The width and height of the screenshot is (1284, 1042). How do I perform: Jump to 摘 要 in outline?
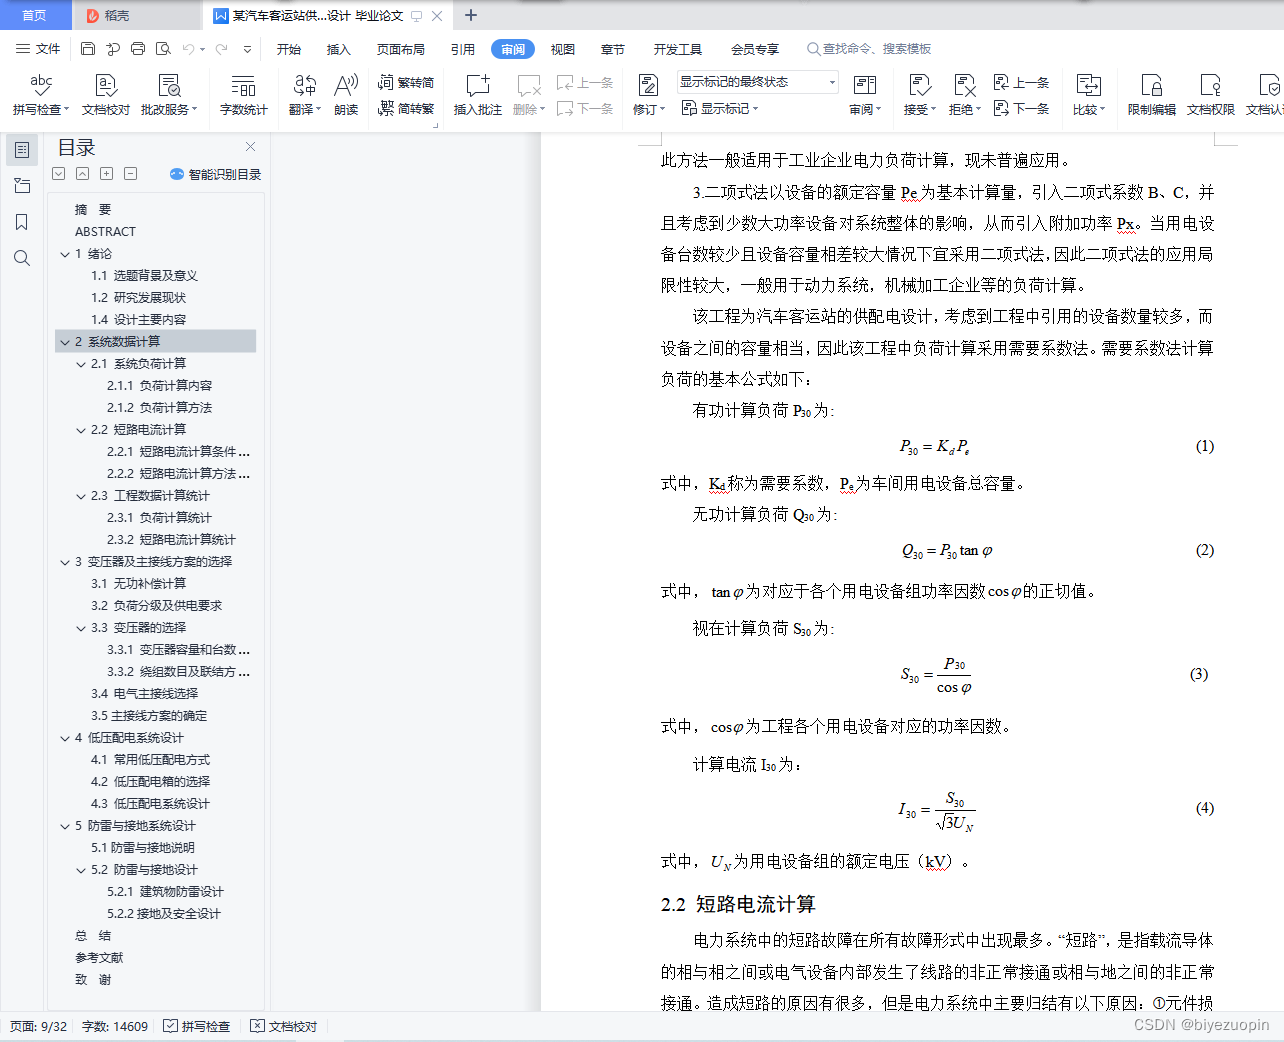93,210
